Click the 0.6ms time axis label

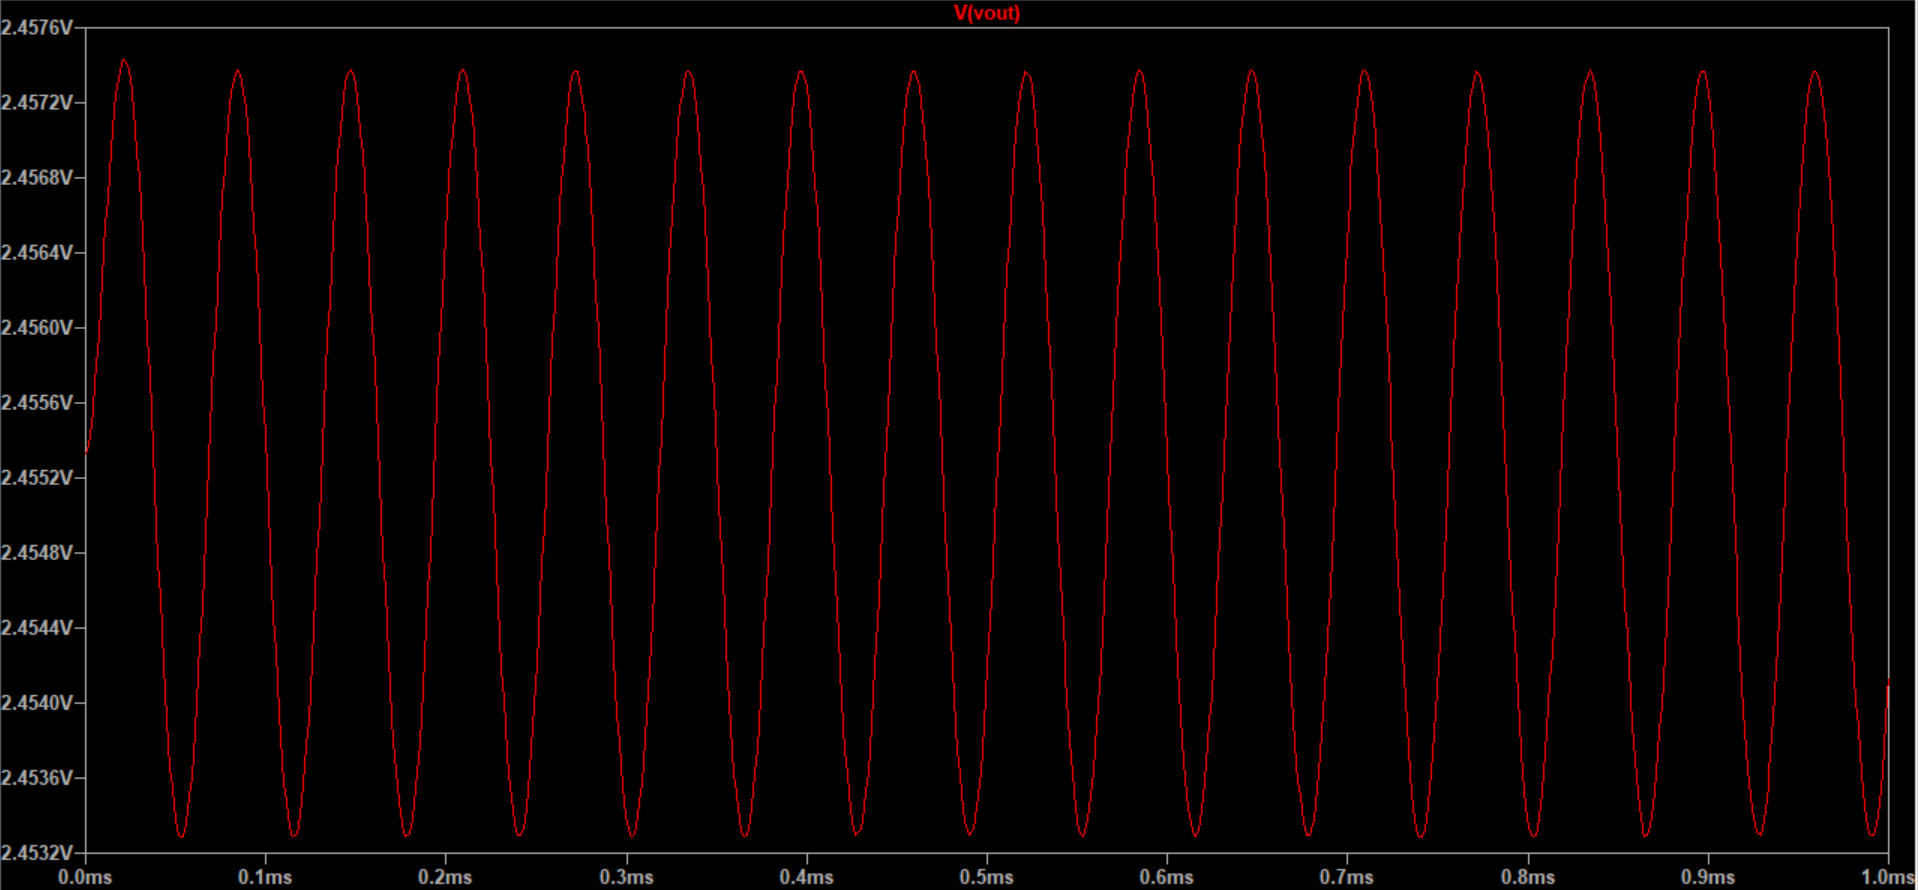pyautogui.click(x=1166, y=877)
